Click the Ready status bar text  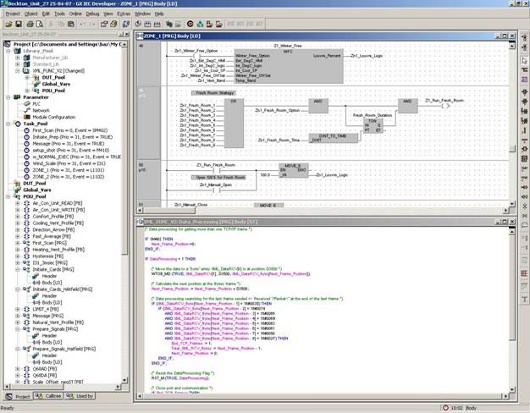[7, 408]
